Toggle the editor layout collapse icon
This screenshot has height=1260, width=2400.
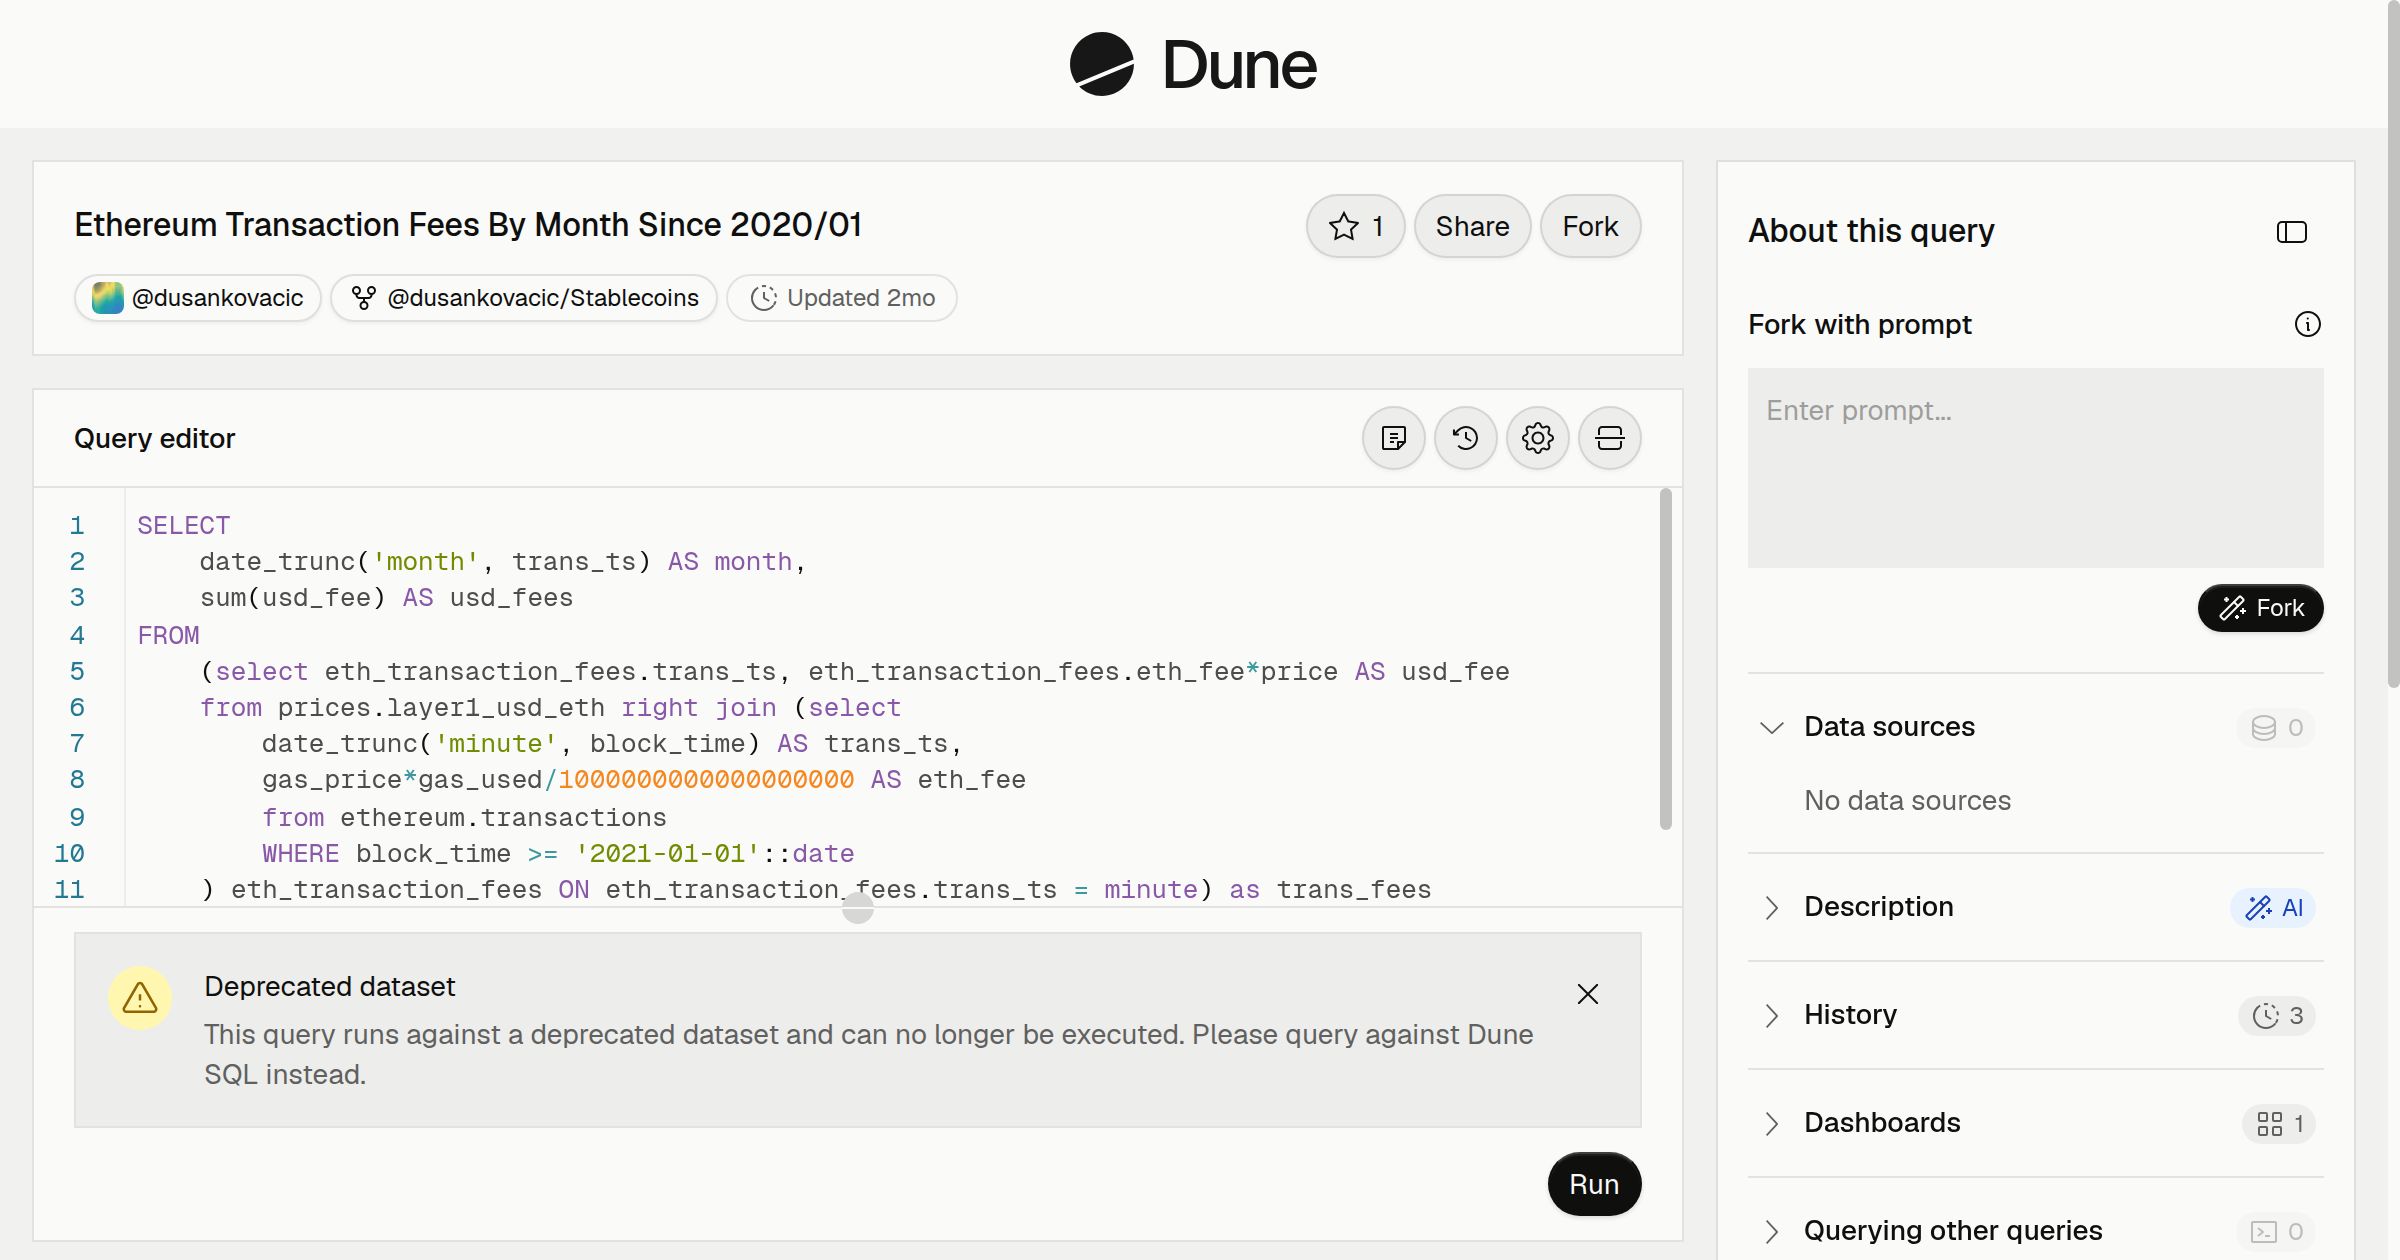click(x=1609, y=438)
